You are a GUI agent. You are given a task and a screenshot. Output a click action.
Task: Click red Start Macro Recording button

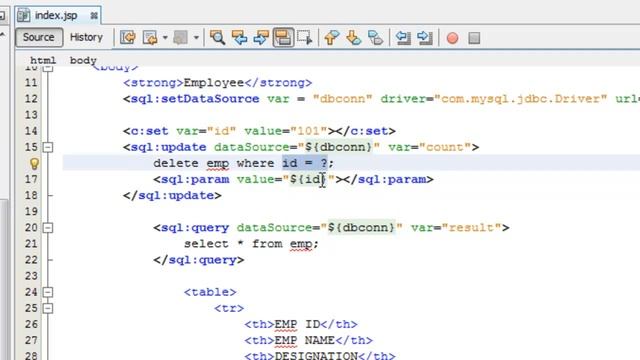[452, 38]
